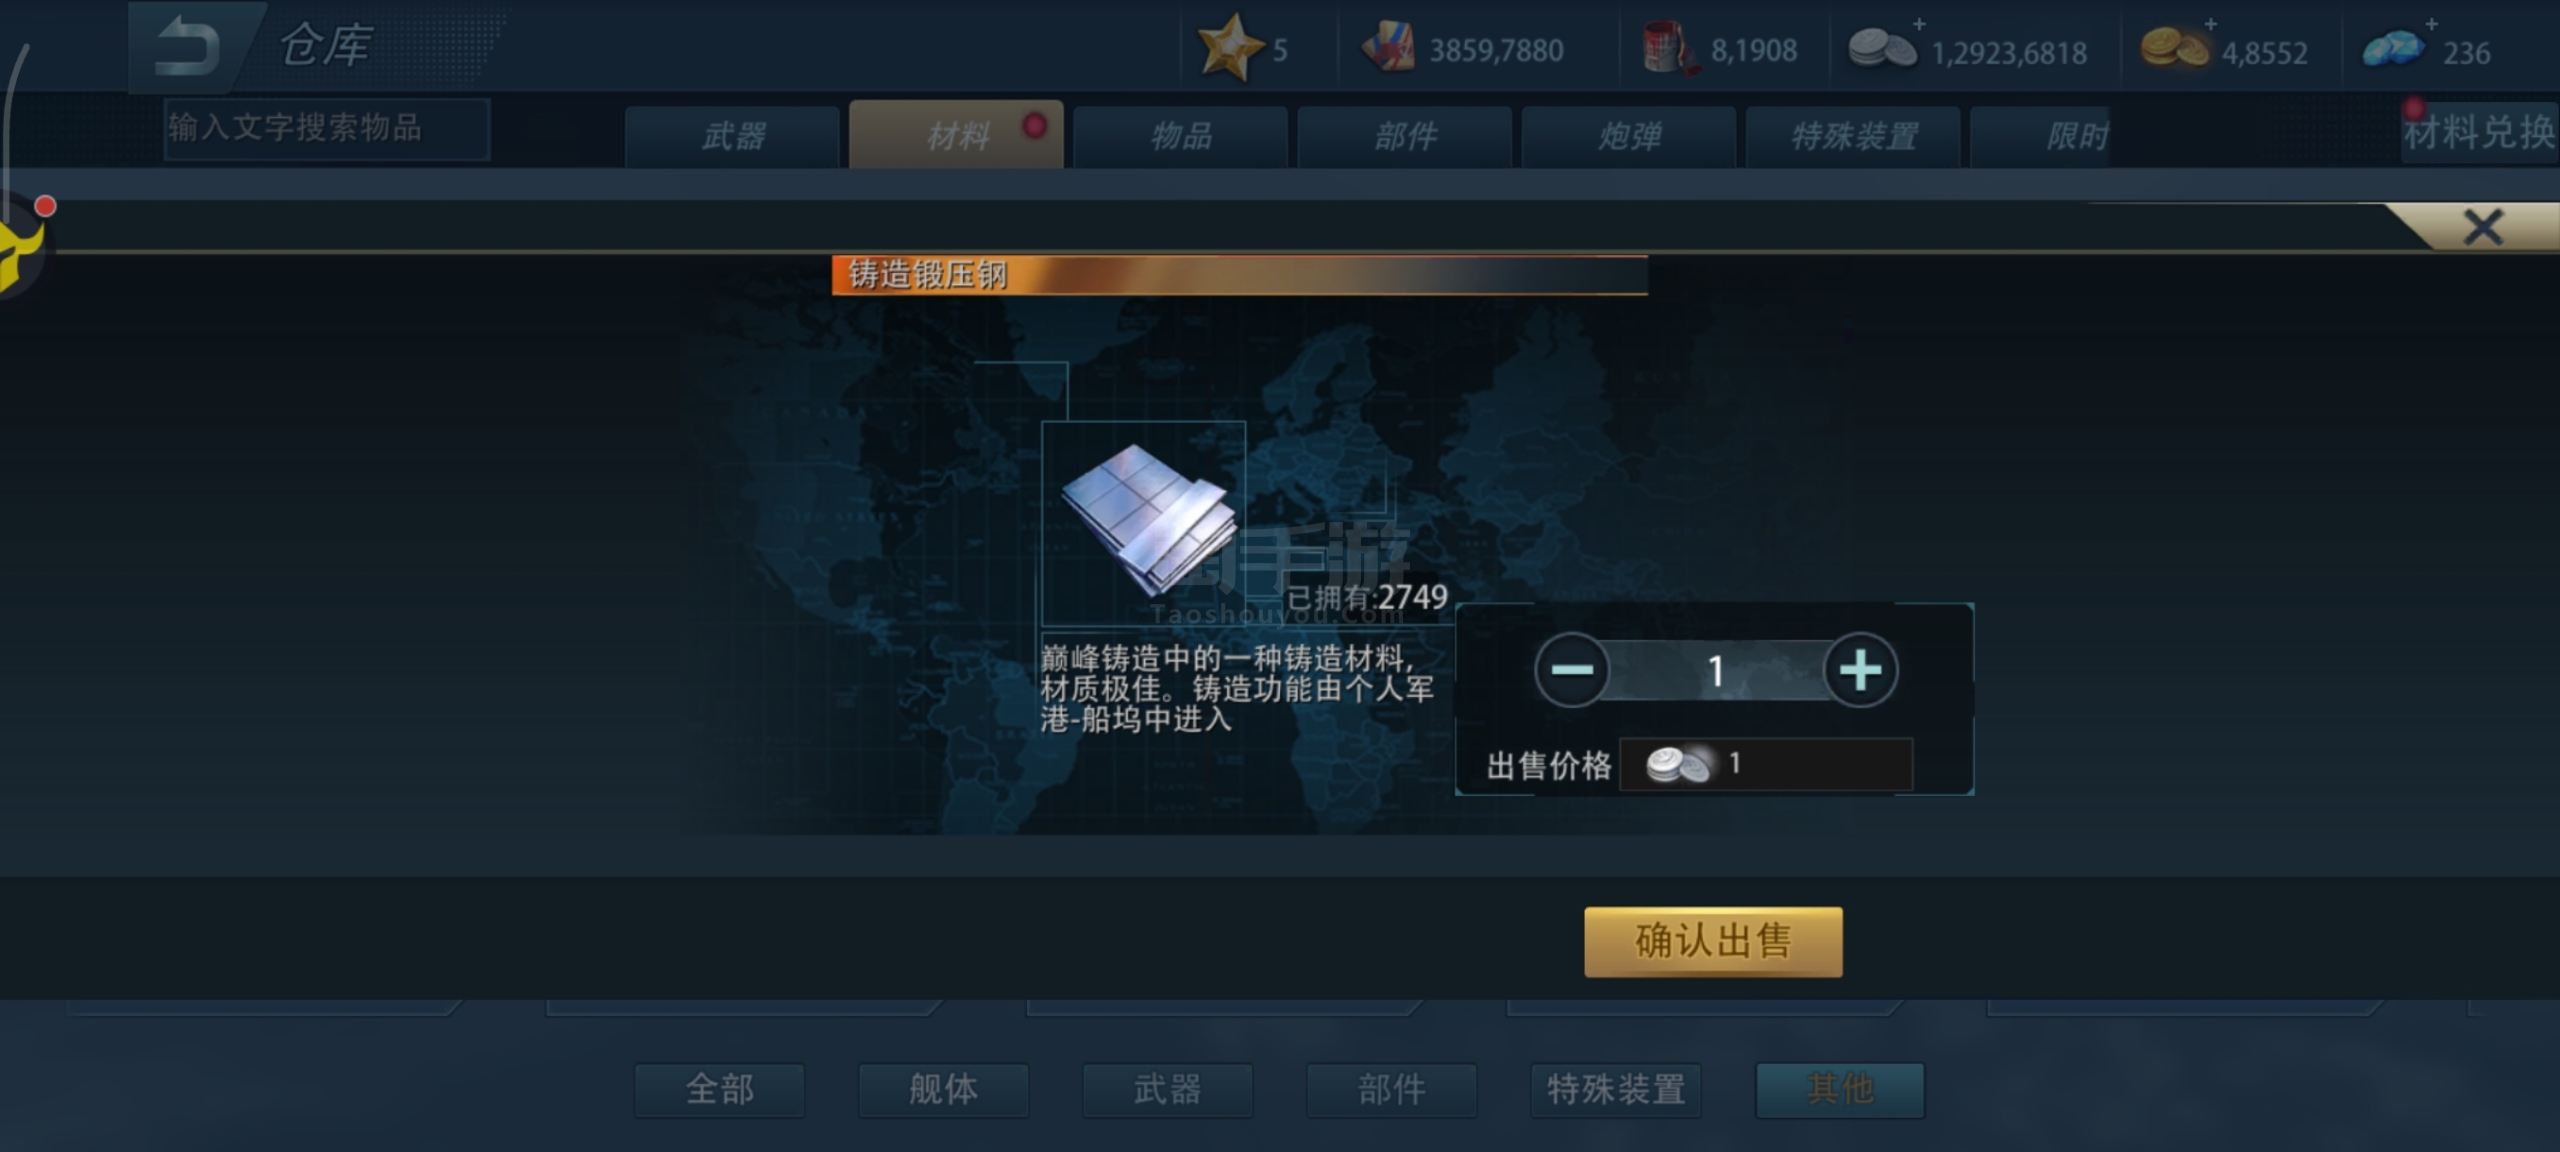Decrease sell quantity with minus button
The image size is (2560, 1152).
[1571, 669]
